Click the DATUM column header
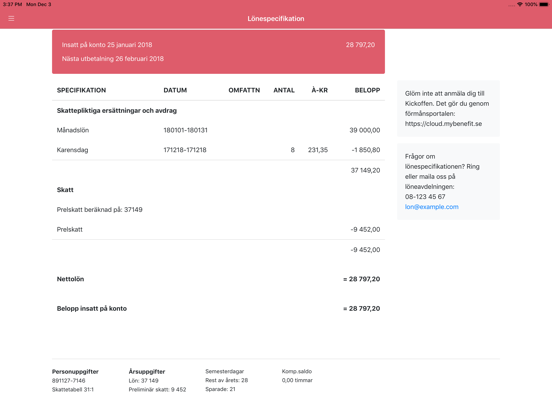 tap(175, 90)
